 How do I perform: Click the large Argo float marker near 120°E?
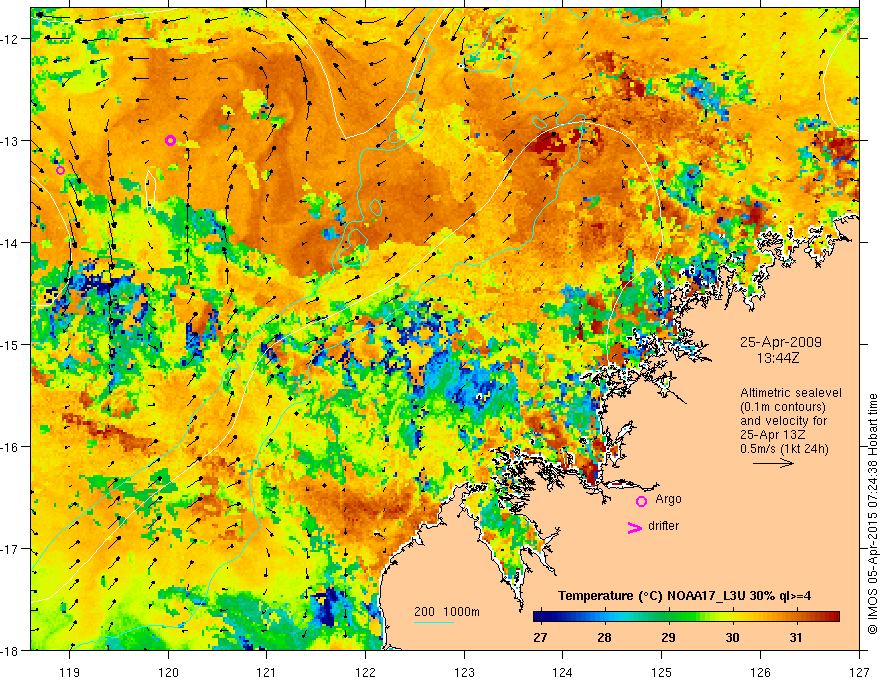[x=171, y=140]
